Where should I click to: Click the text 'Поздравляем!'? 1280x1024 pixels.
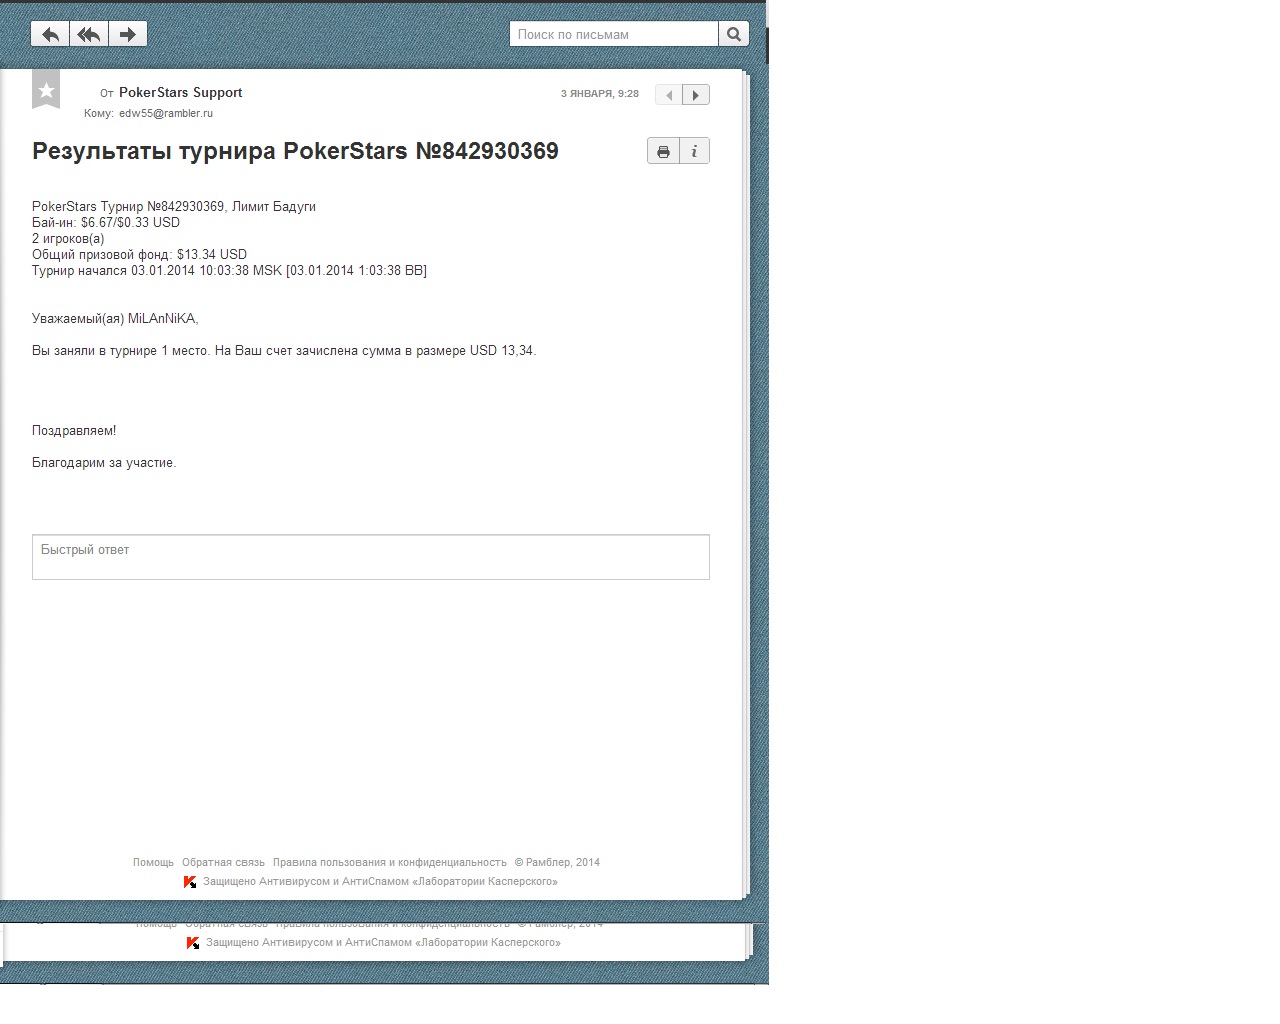pos(74,430)
